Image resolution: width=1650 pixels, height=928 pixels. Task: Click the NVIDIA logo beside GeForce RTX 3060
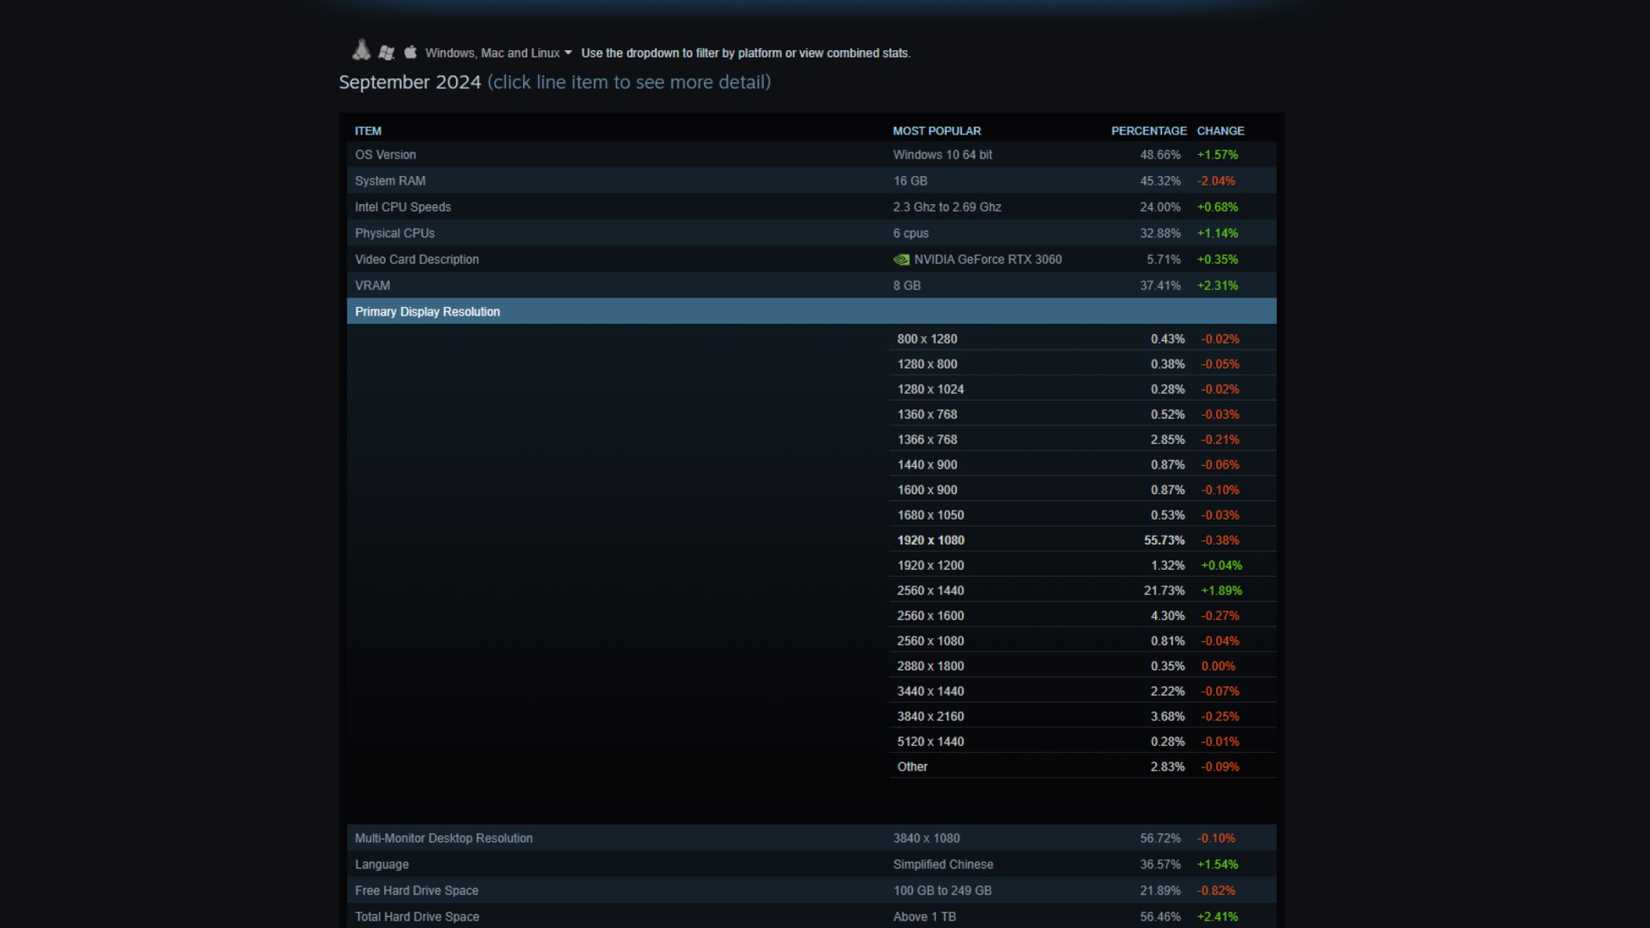(x=901, y=259)
